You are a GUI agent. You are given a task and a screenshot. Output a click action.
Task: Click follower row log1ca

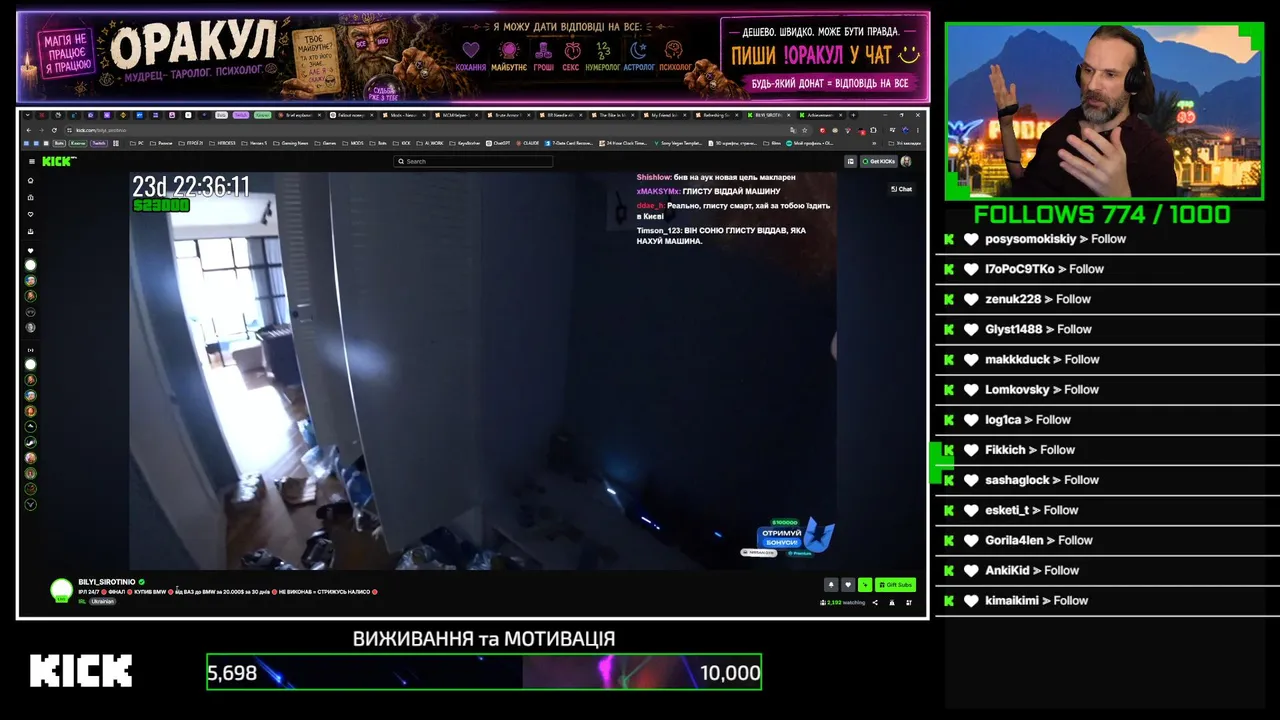click(1107, 420)
